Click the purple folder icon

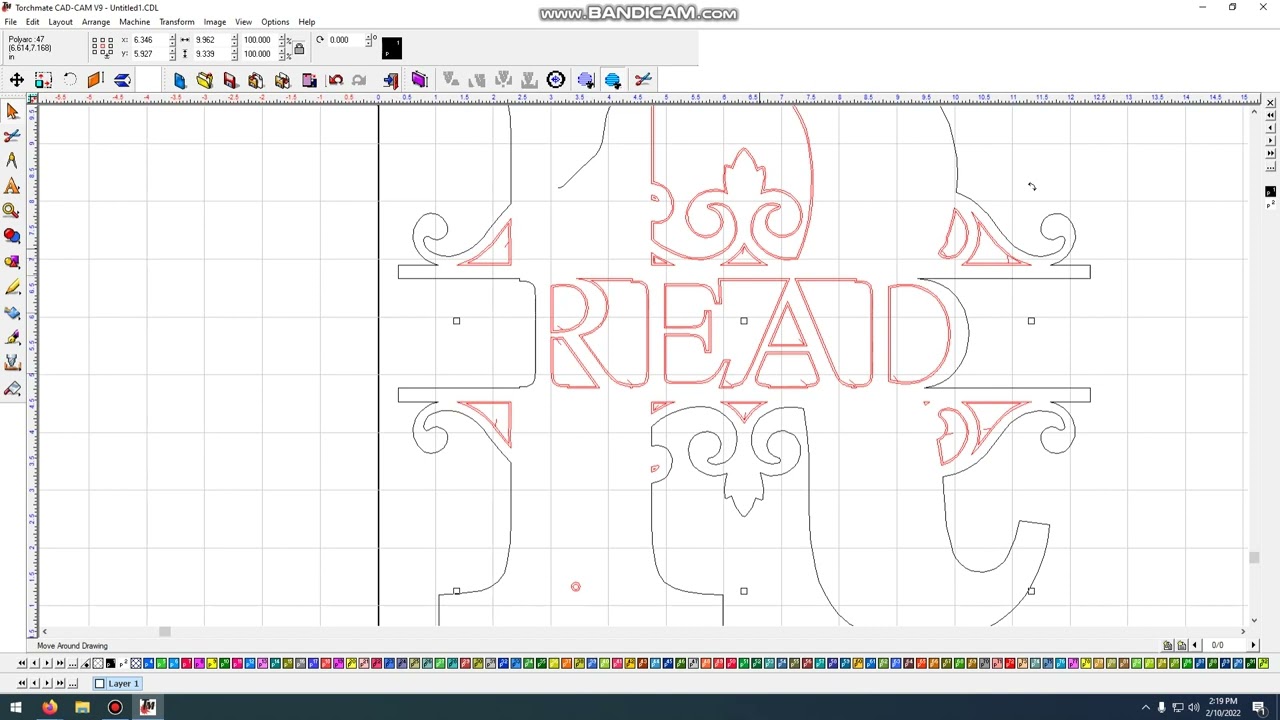pos(419,80)
